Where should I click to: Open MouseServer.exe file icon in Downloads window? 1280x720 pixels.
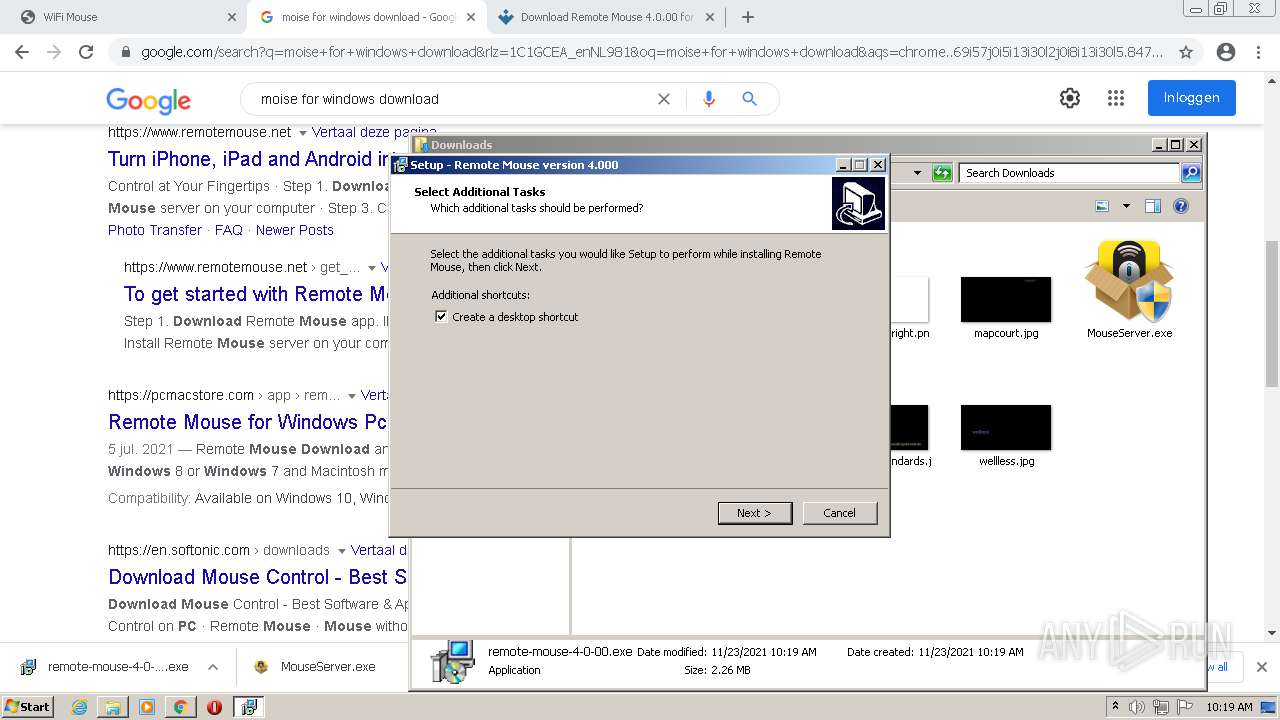coord(1129,288)
